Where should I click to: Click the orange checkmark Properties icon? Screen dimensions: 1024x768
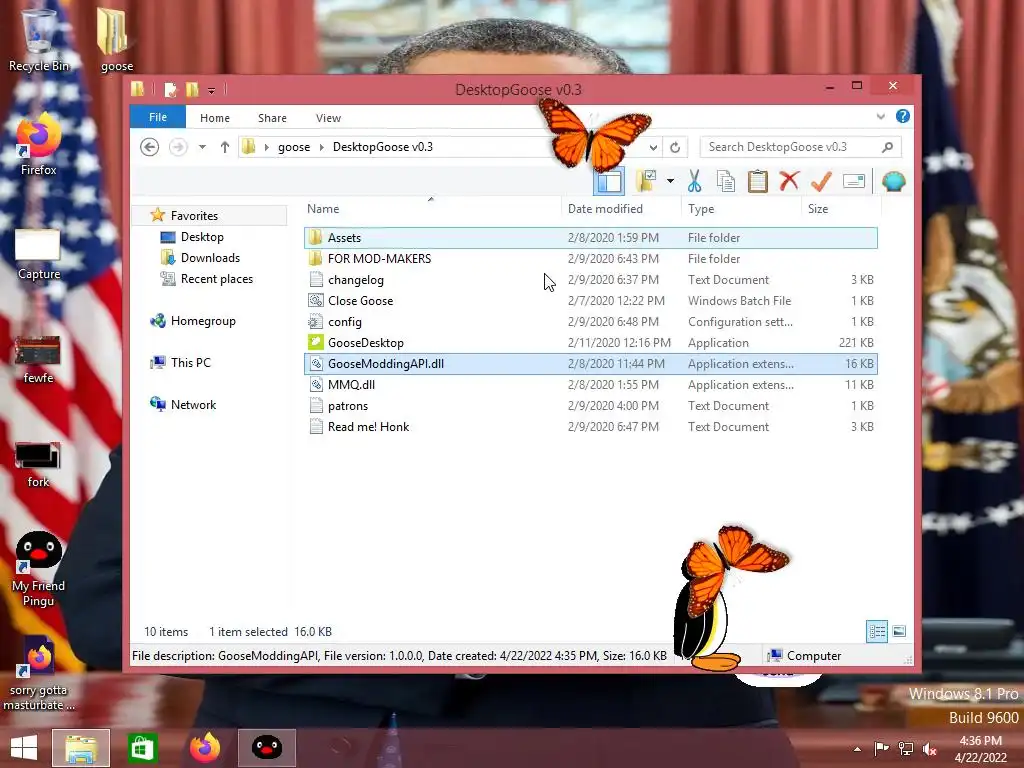pos(821,181)
